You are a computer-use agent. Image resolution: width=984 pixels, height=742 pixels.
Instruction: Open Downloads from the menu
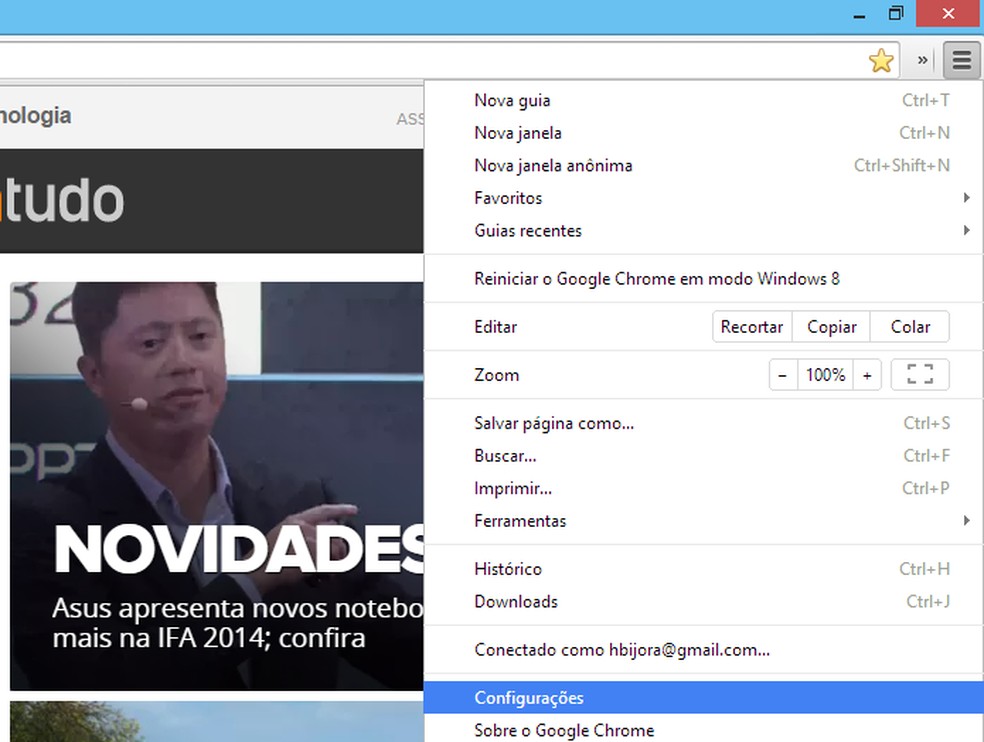(x=515, y=601)
